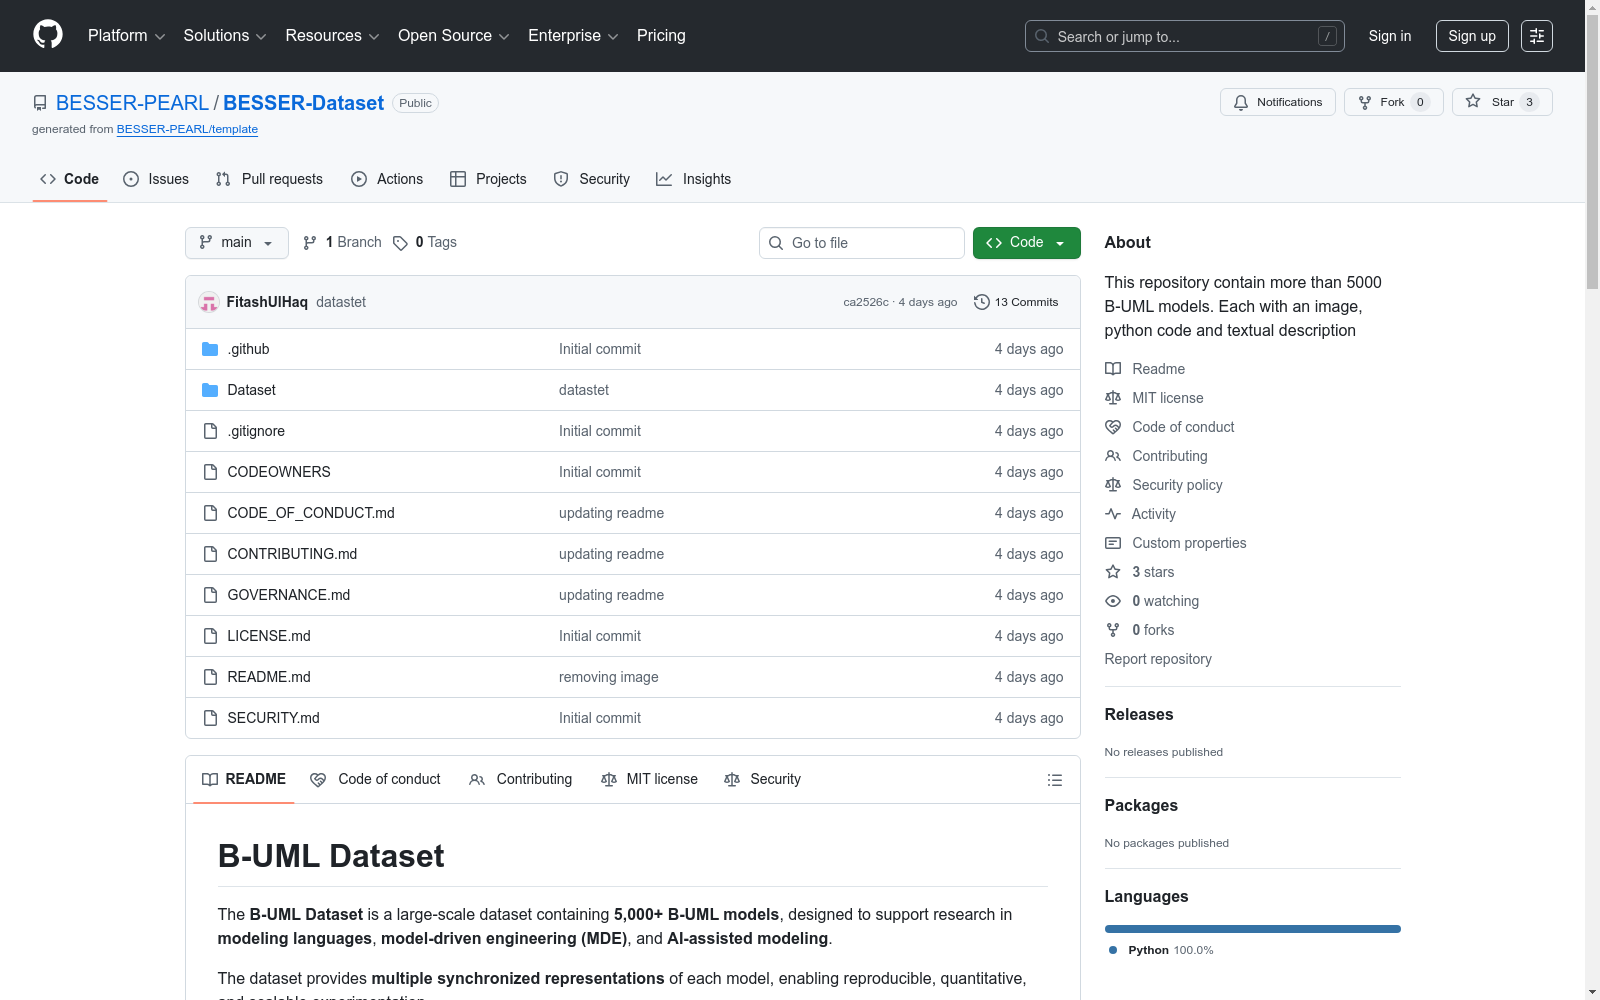Click the Readme book icon in About
Screen dimensions: 1600x1000
[1113, 369]
